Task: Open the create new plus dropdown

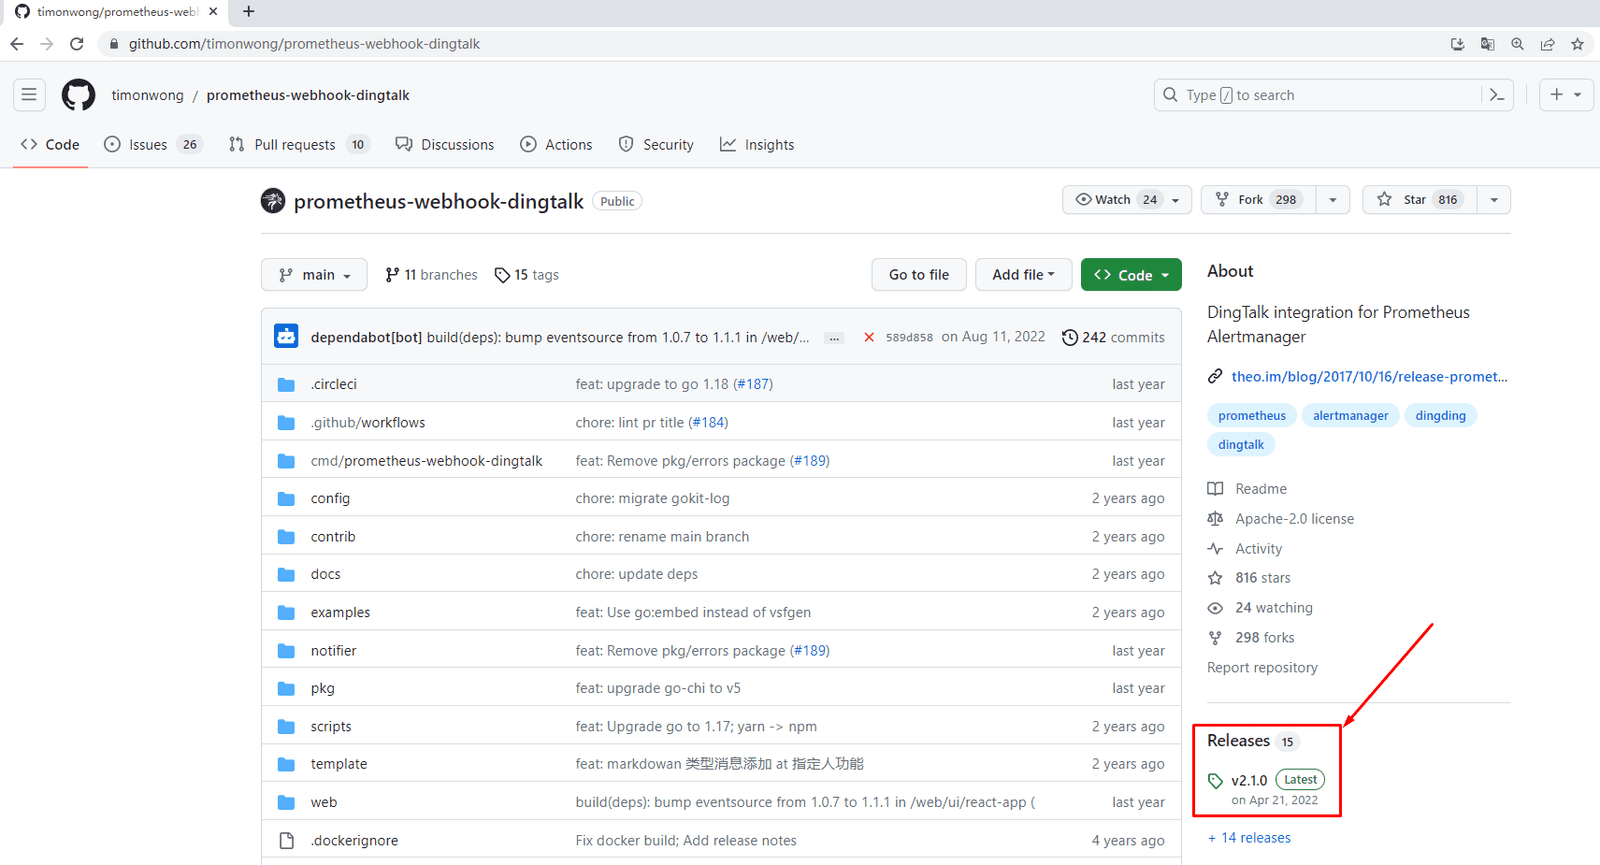Action: point(1566,95)
